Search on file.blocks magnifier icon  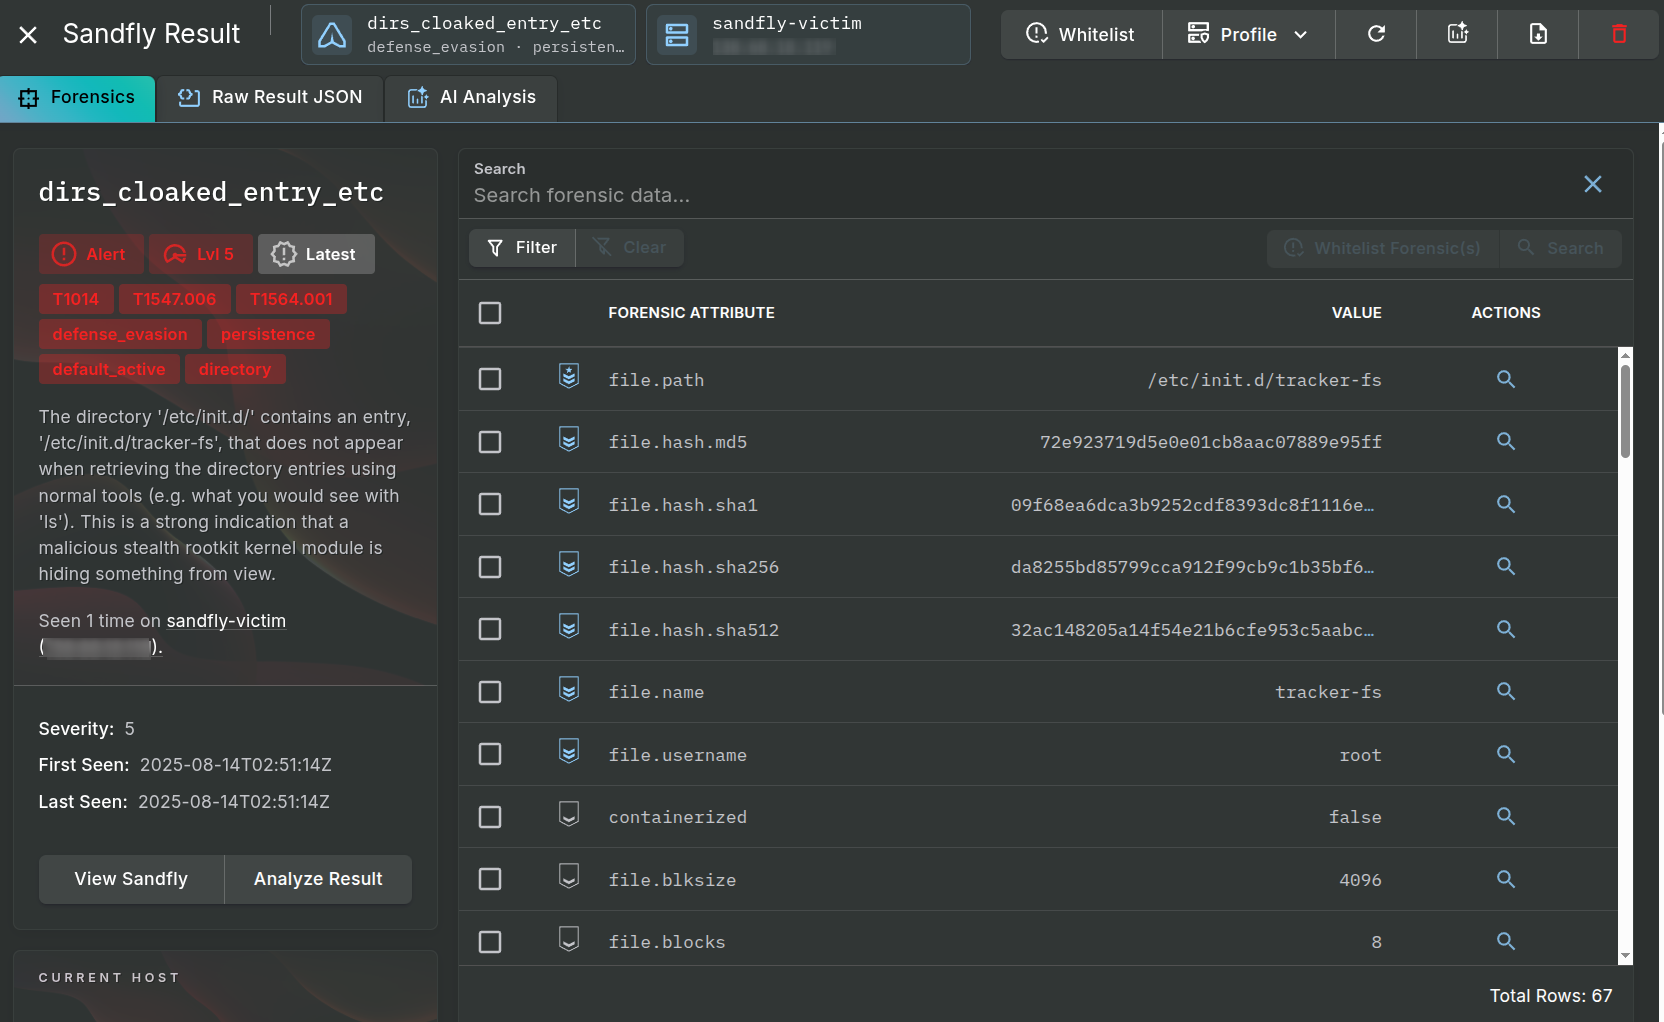[x=1506, y=941]
